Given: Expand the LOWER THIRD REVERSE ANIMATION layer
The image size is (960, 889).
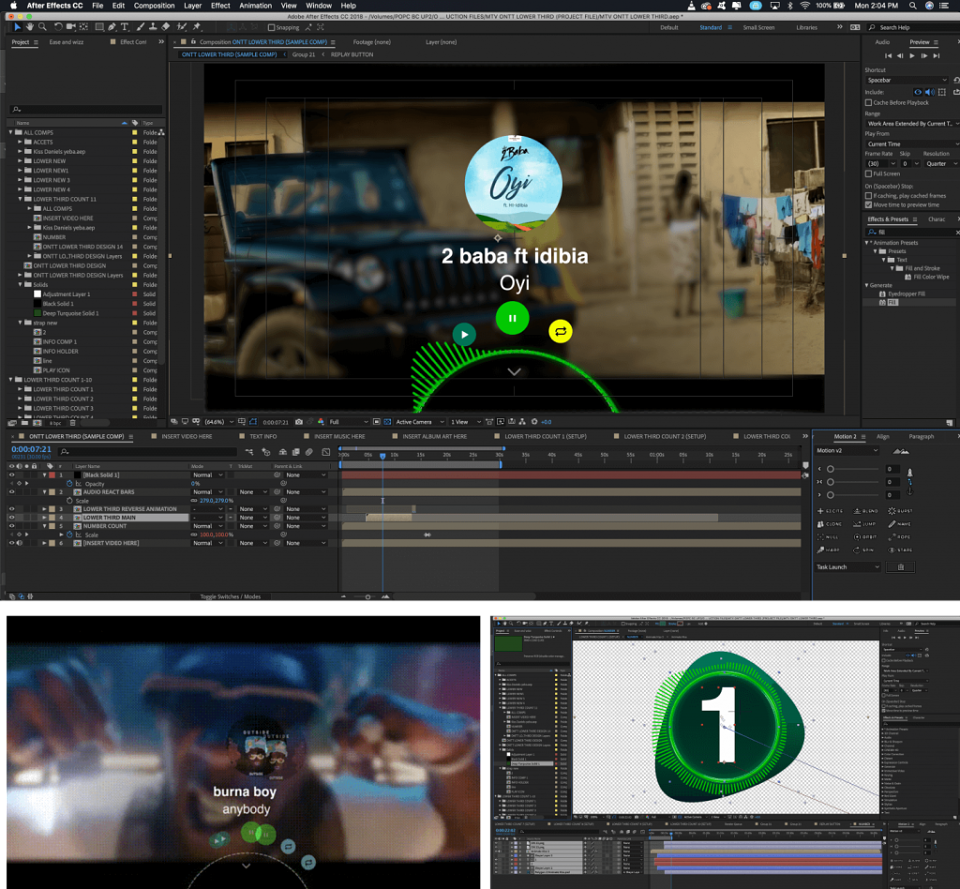Looking at the screenshot, I should pos(44,509).
